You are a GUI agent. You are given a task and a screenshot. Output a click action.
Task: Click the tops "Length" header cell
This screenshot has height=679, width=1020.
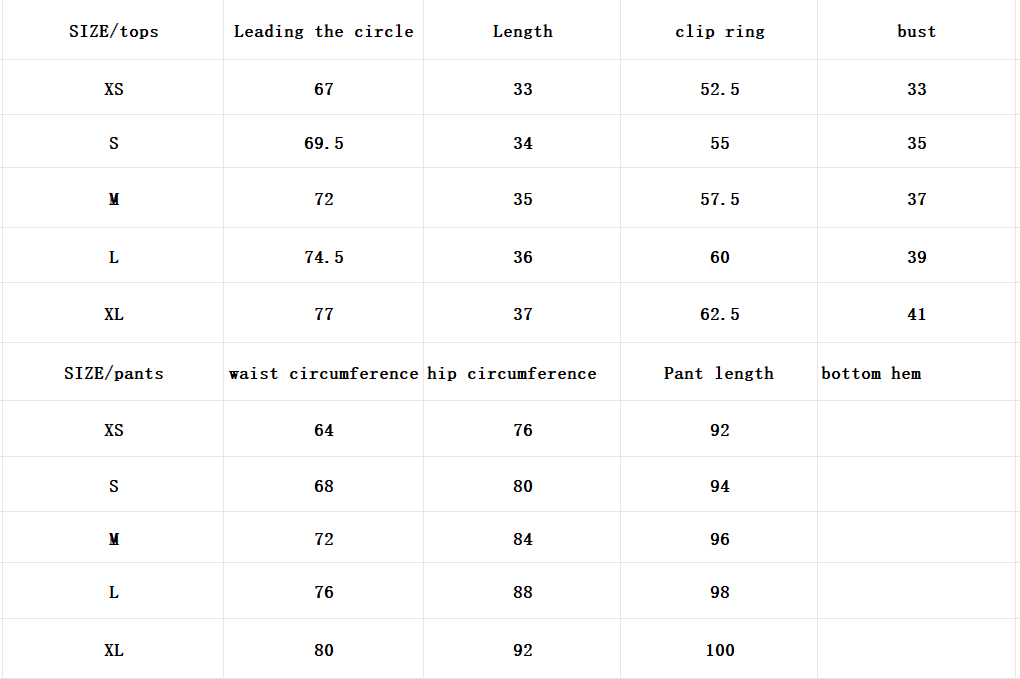pyautogui.click(x=522, y=31)
